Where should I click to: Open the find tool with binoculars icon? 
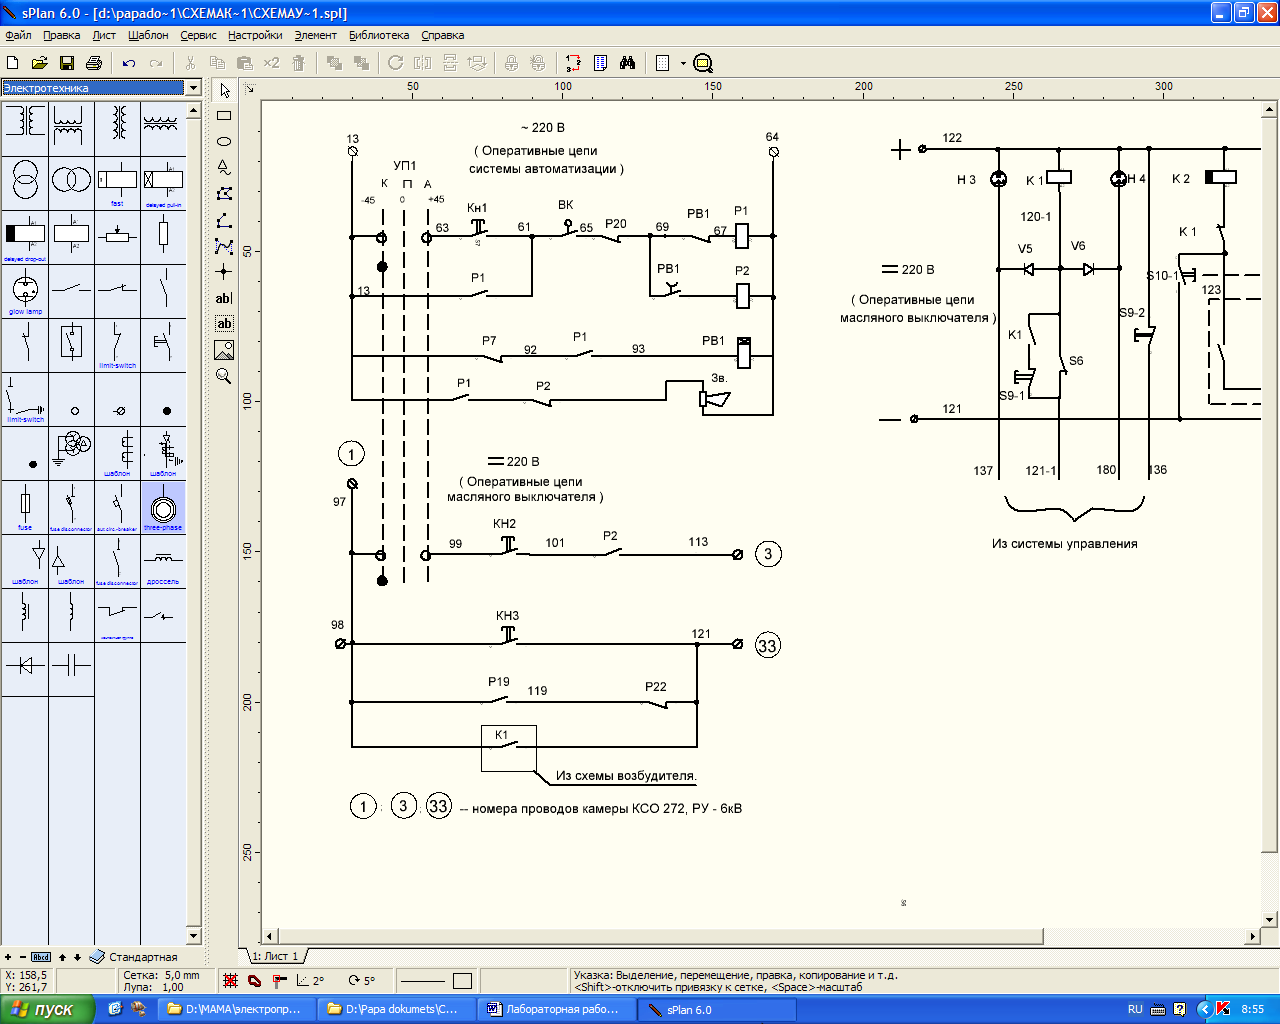point(627,63)
